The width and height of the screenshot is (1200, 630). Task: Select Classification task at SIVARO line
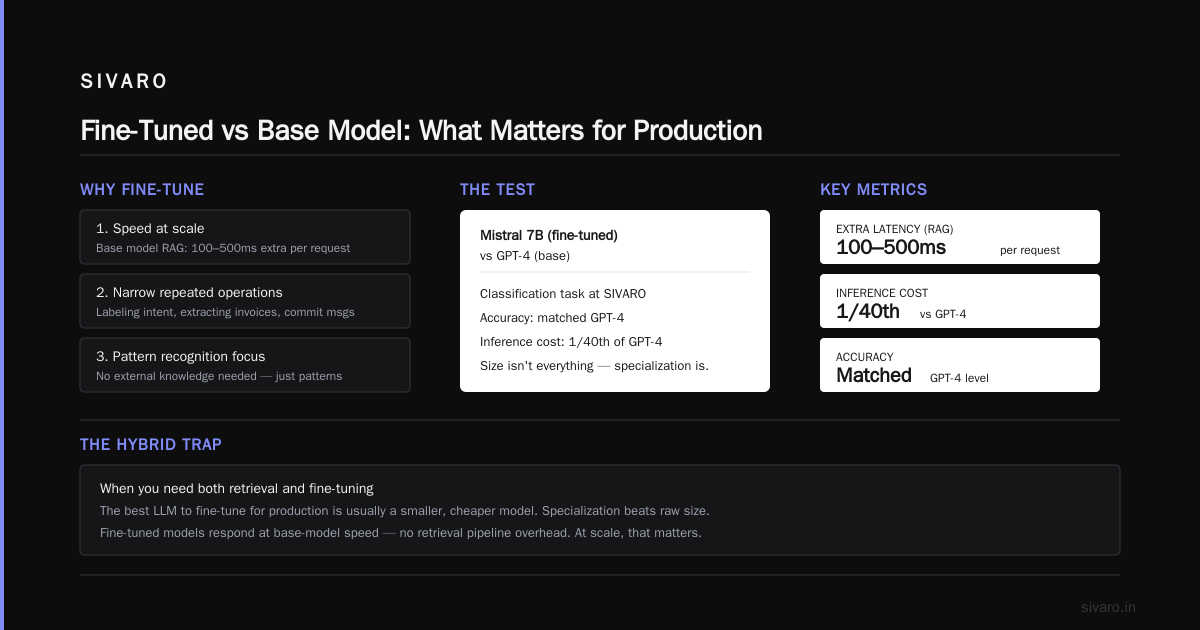click(563, 294)
